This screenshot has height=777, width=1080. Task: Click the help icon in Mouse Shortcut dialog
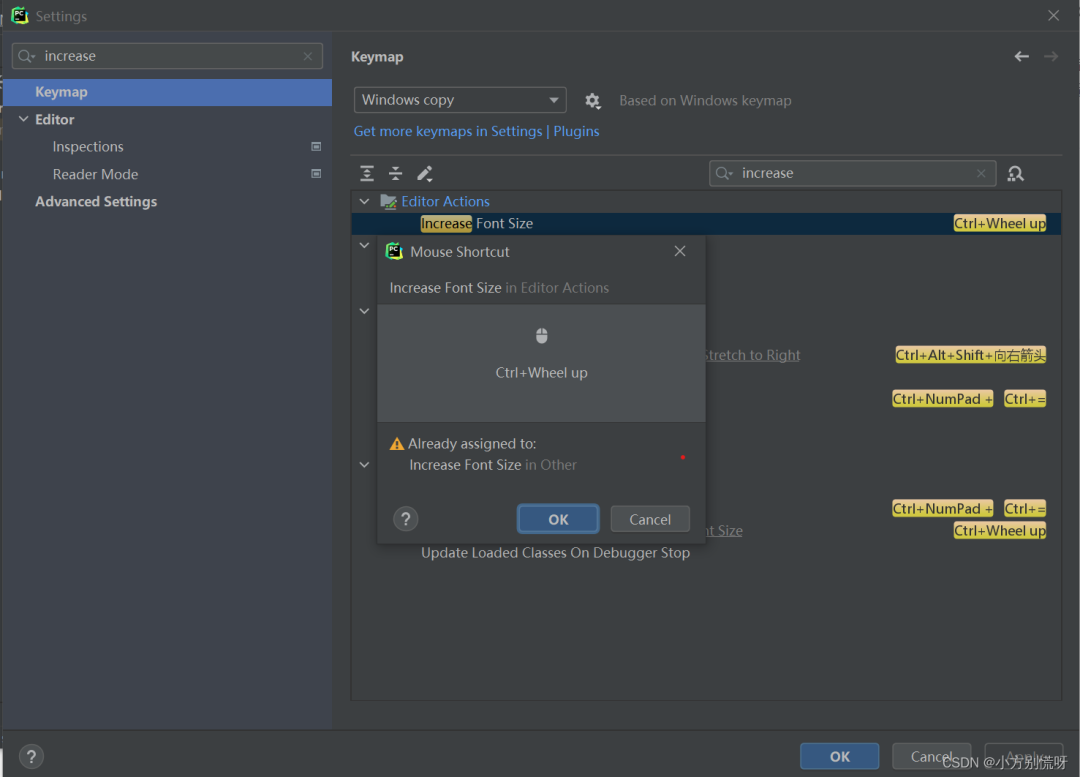pos(405,519)
